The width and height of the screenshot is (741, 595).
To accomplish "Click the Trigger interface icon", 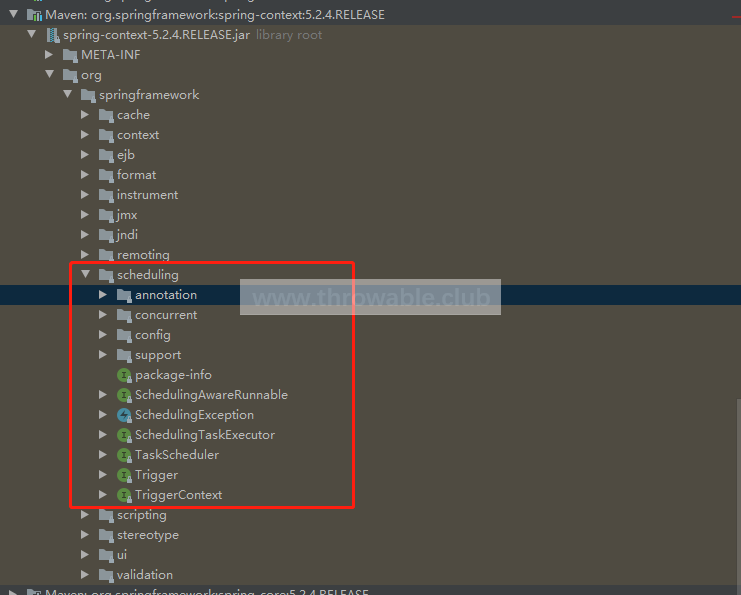I will pyautogui.click(x=124, y=475).
